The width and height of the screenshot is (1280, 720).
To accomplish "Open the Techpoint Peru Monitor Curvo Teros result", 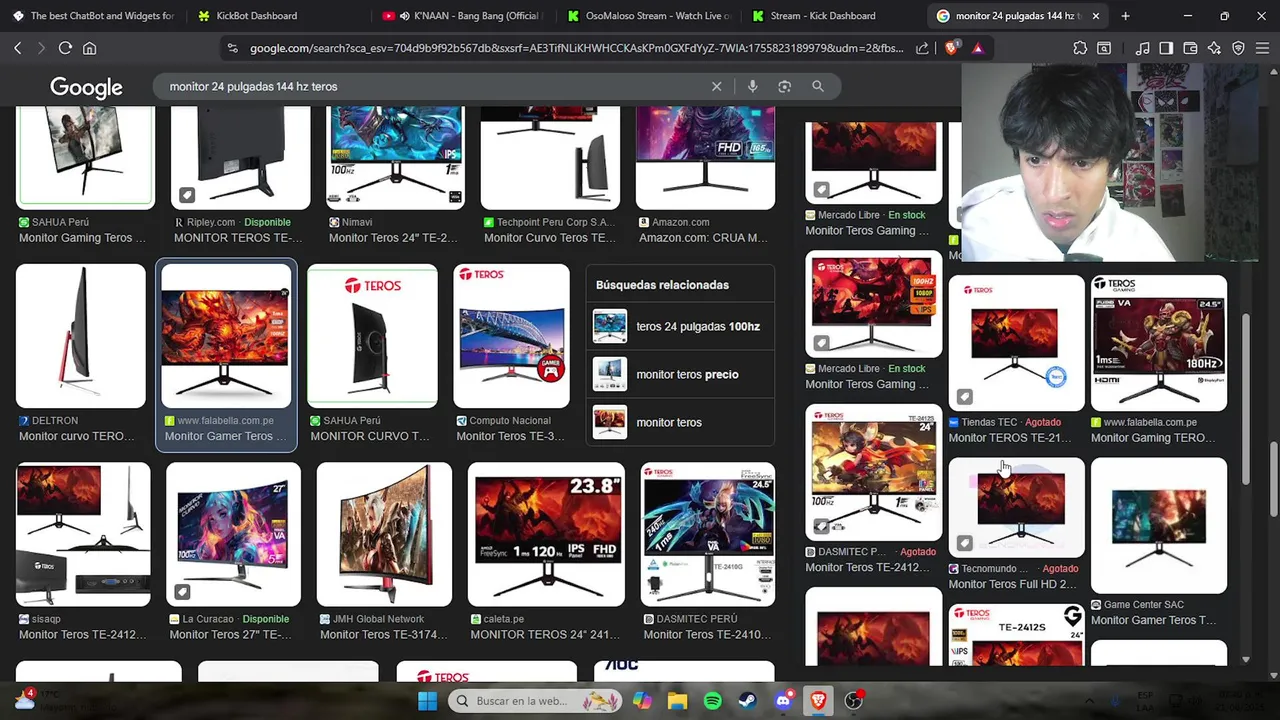I will (x=550, y=158).
